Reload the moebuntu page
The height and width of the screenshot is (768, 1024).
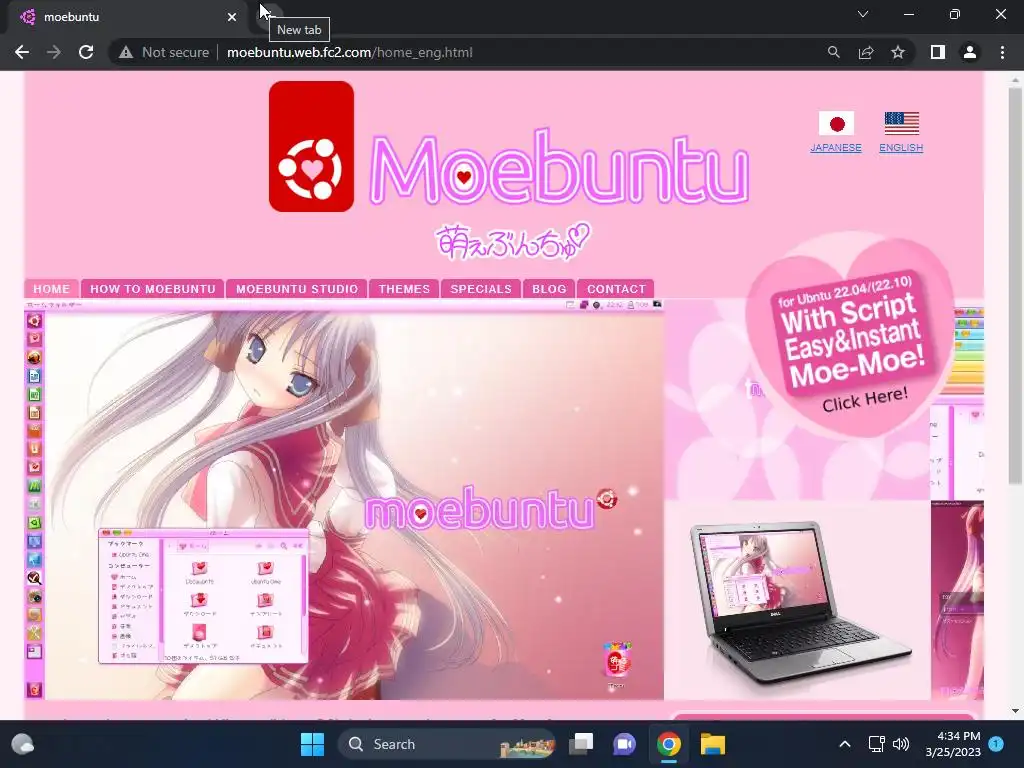(x=86, y=52)
